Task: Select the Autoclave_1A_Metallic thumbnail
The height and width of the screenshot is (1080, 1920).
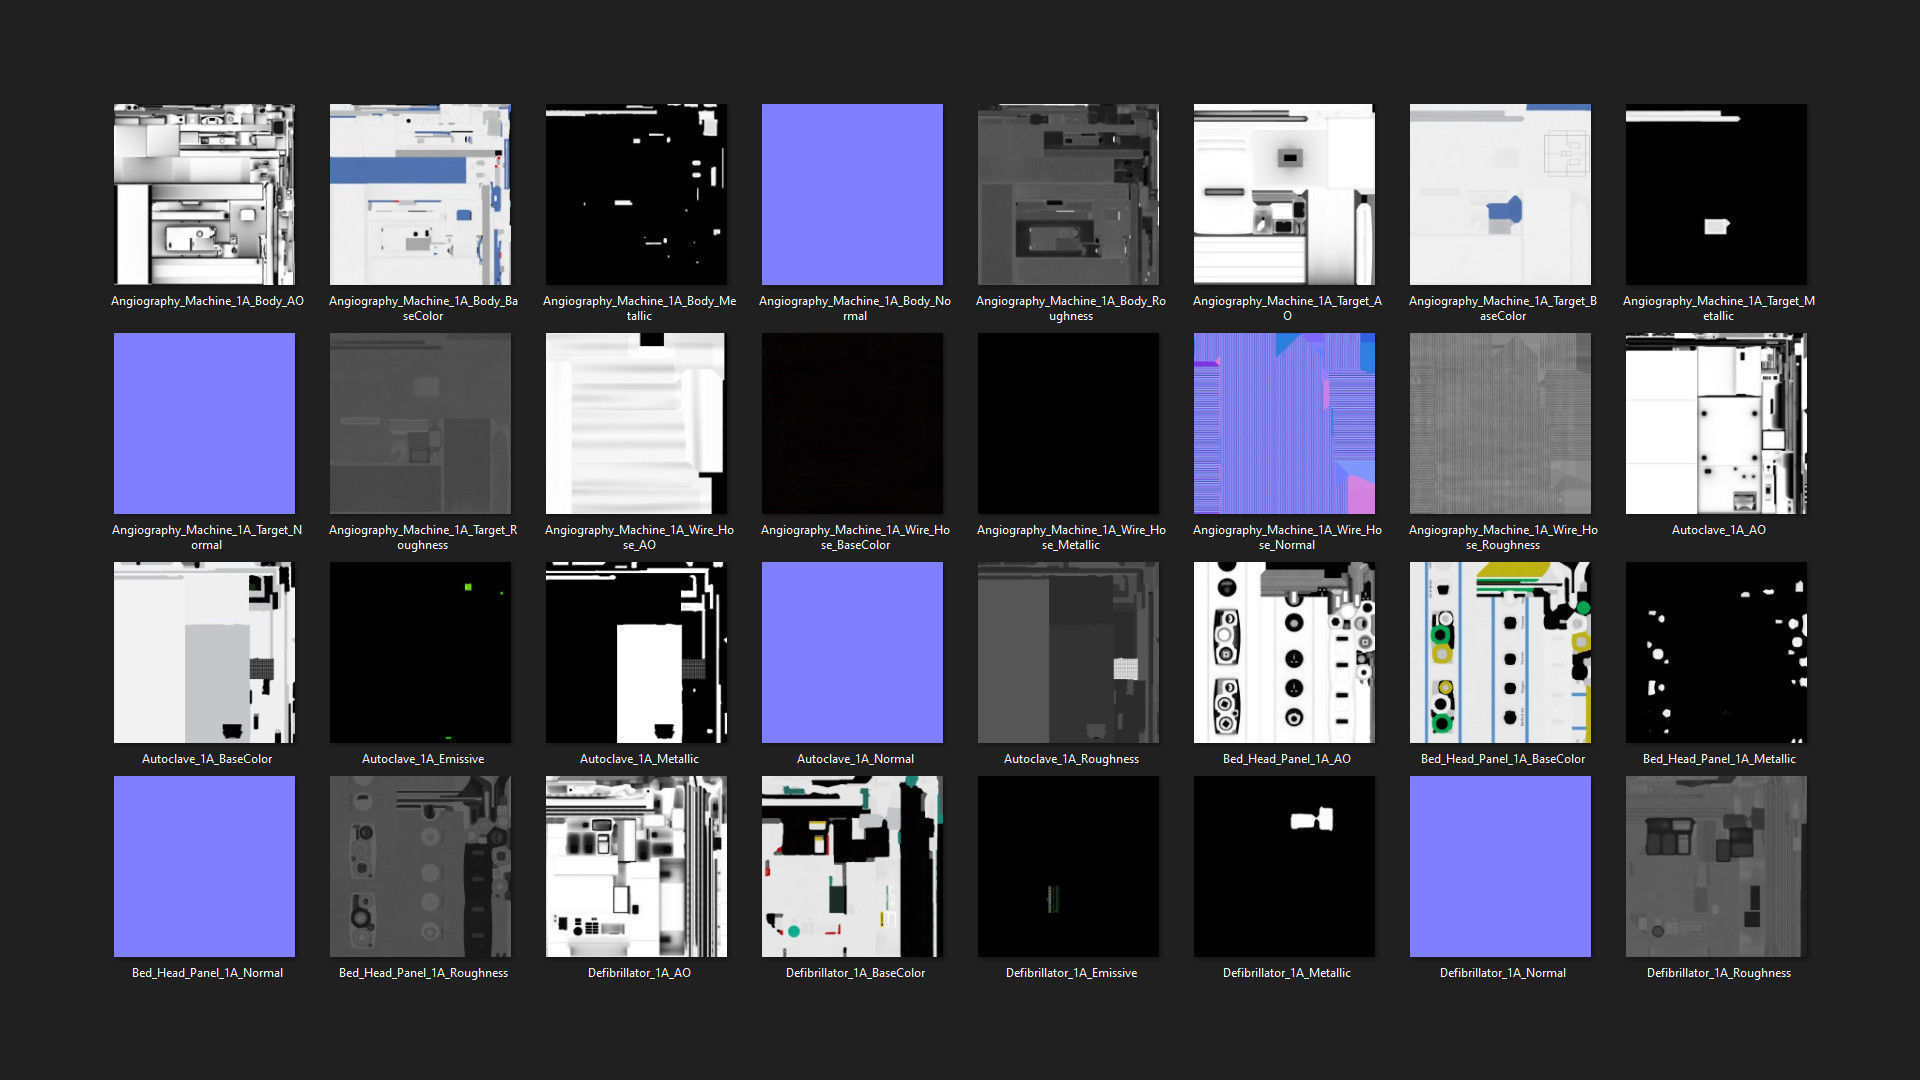Action: [x=636, y=652]
